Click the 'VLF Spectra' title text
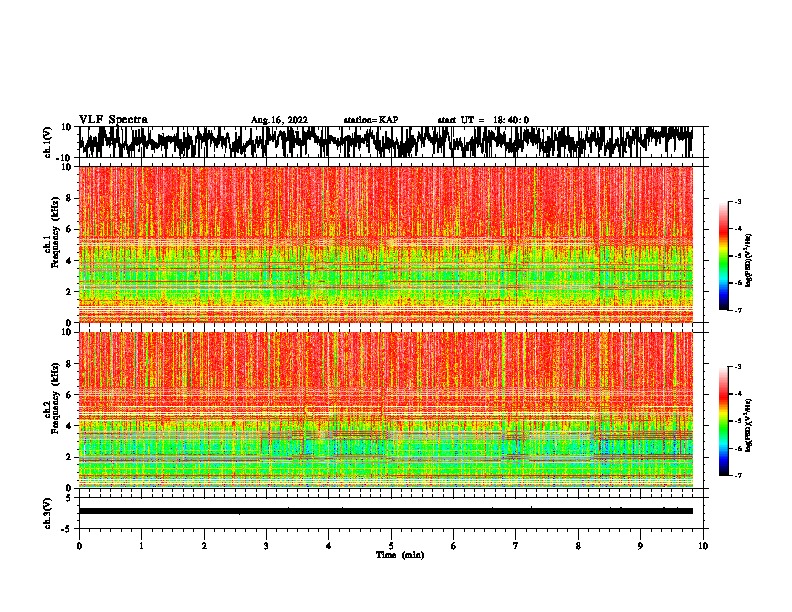 (113, 120)
